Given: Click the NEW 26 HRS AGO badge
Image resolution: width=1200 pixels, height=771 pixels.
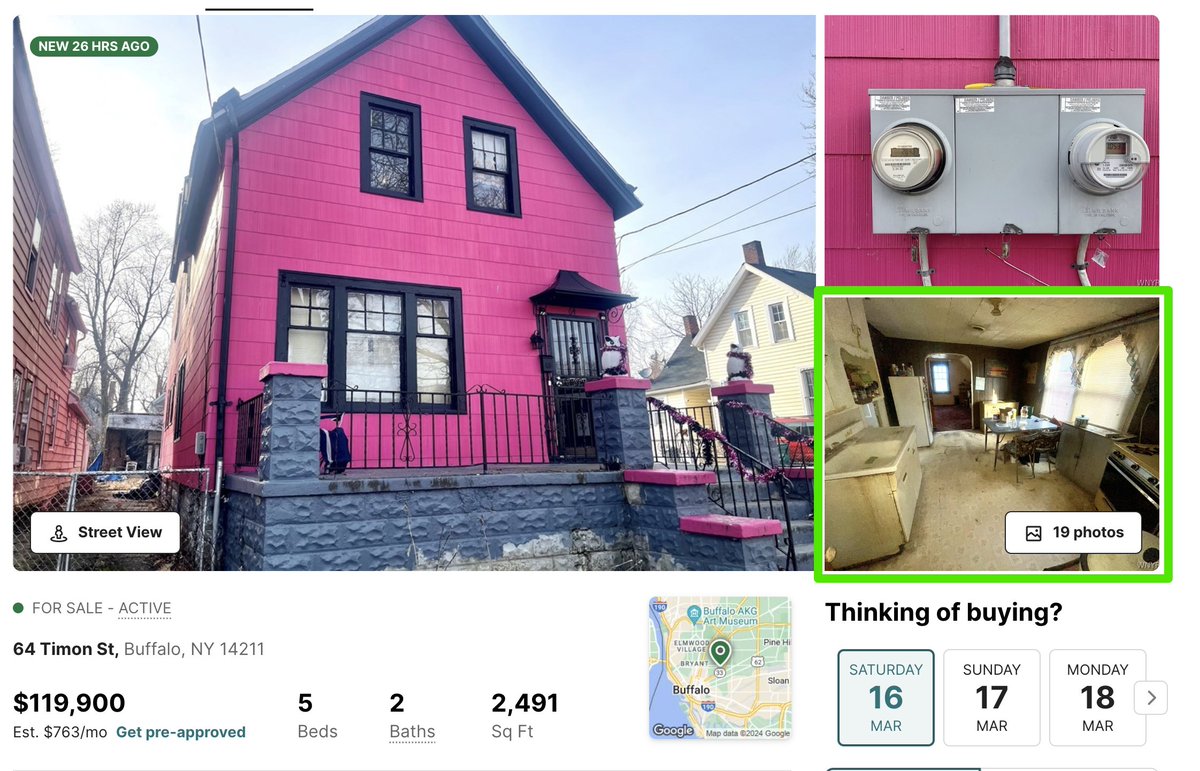Looking at the screenshot, I should tap(94, 46).
